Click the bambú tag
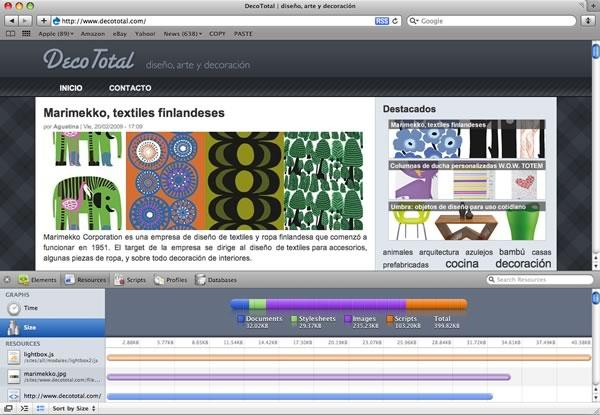The height and width of the screenshot is (415, 600). pyautogui.click(x=512, y=252)
